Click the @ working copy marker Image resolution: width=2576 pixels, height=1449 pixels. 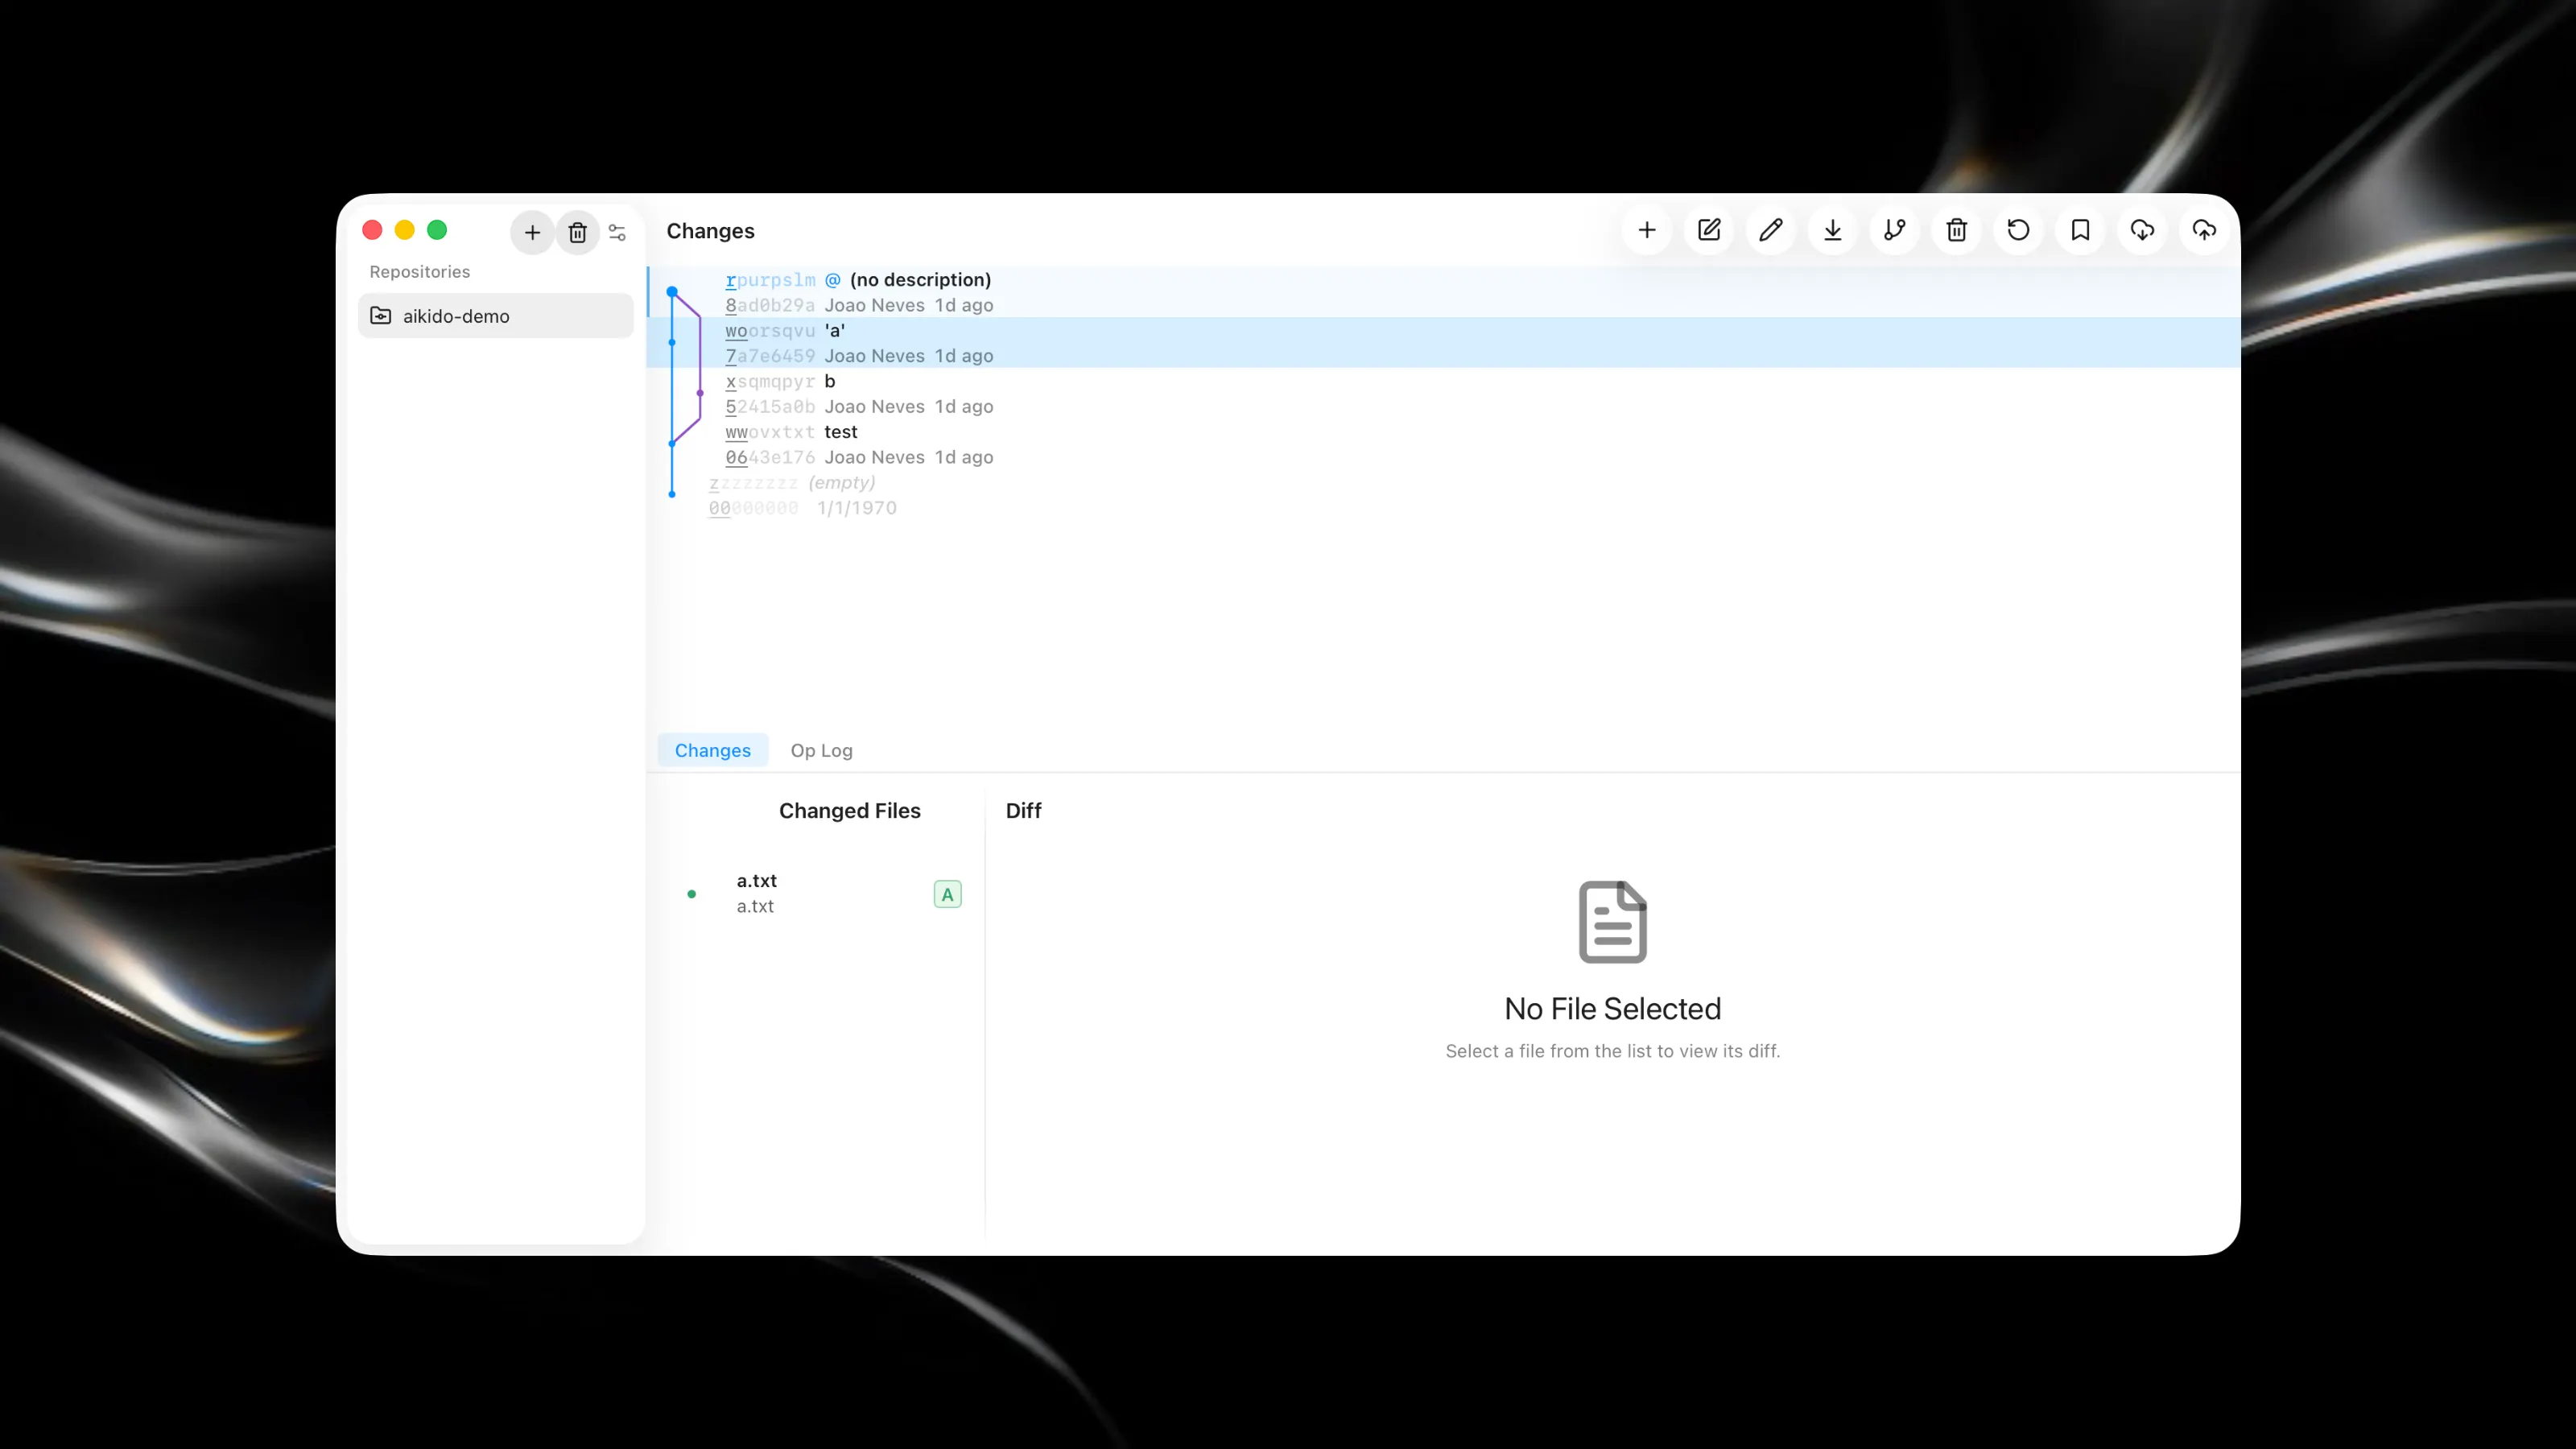(833, 280)
